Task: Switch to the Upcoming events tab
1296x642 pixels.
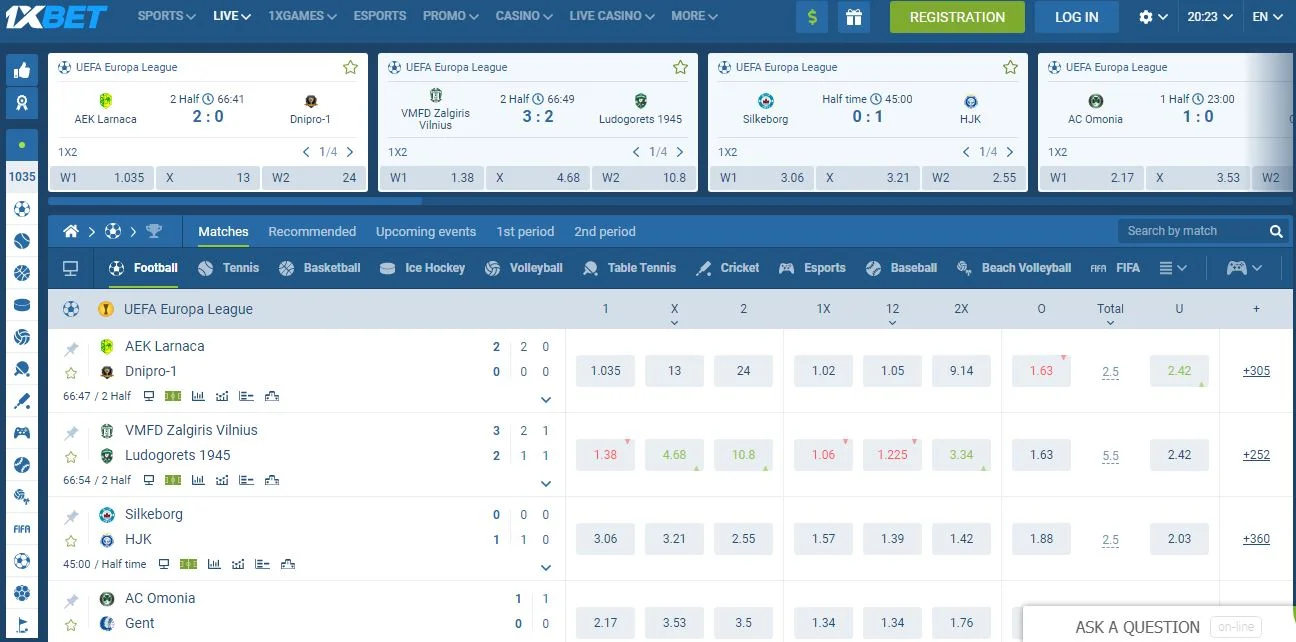Action: 426,231
